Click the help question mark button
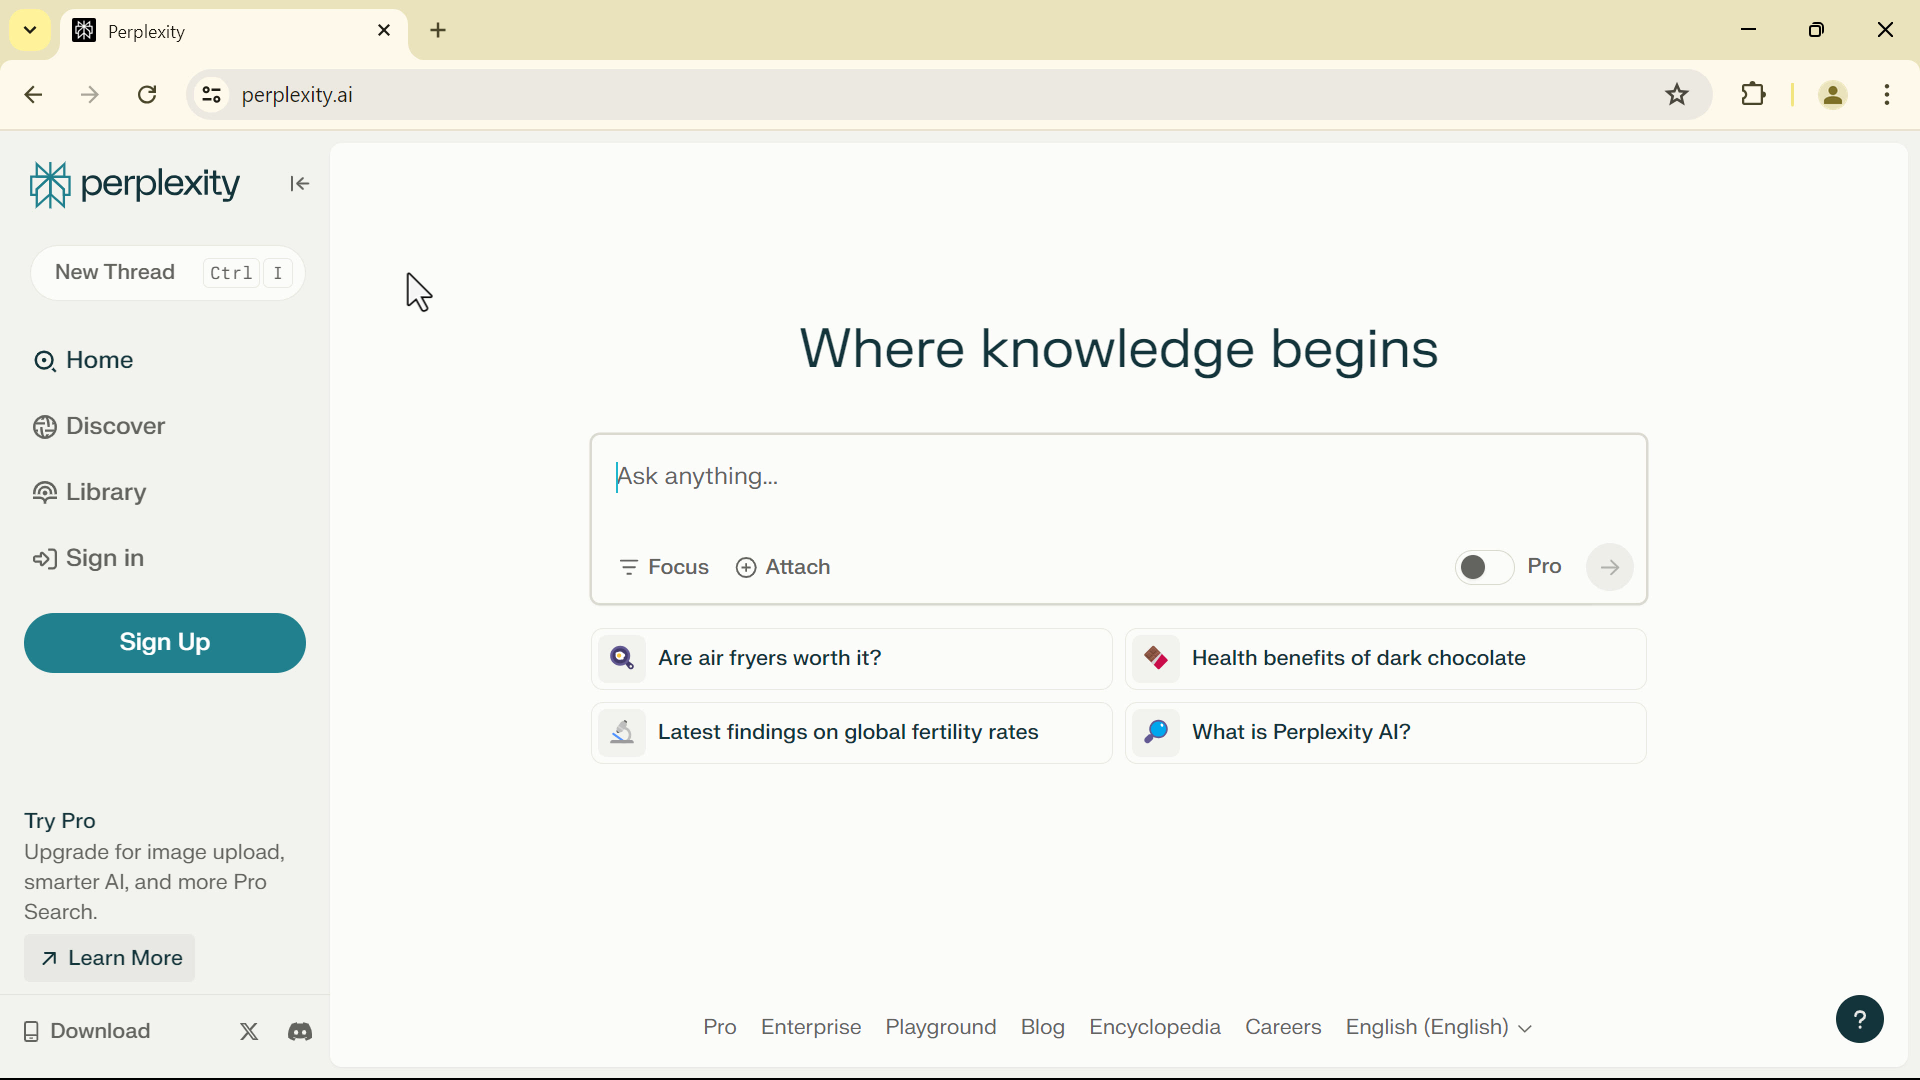Screen dimensions: 1920x1080 [1859, 1020]
